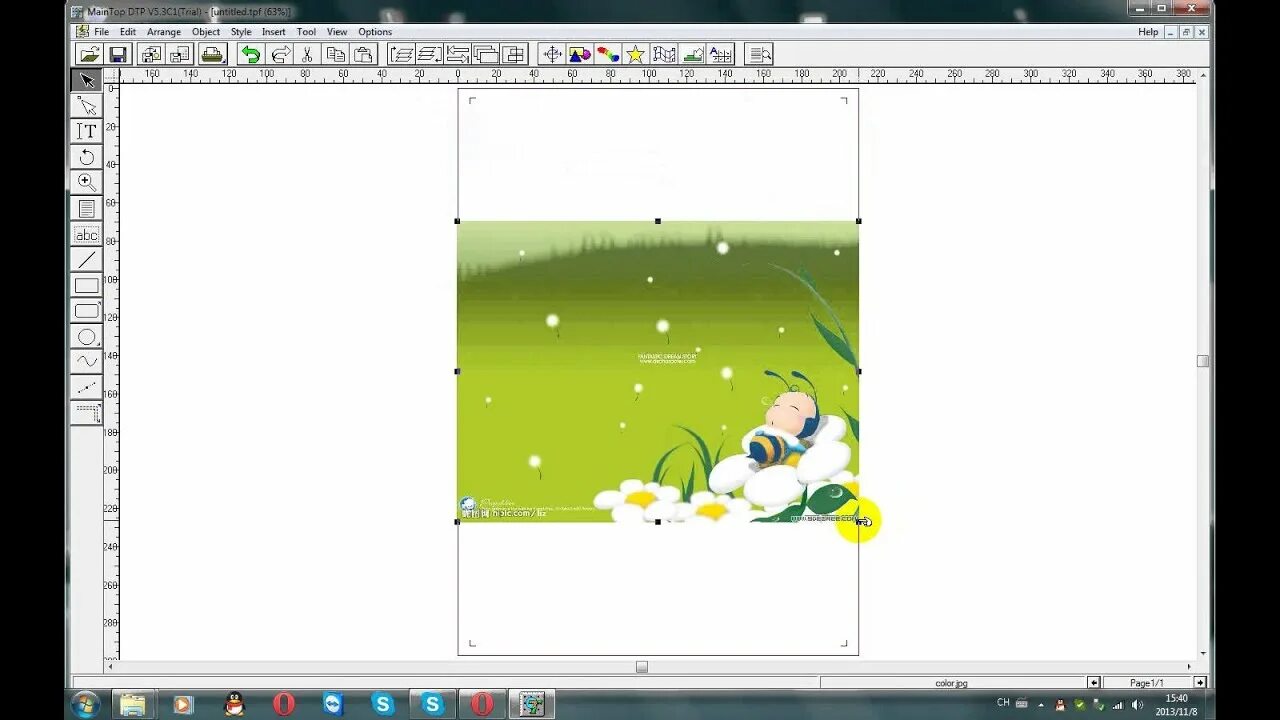
Task: Click the text table toolbar icon
Action: (x=720, y=54)
